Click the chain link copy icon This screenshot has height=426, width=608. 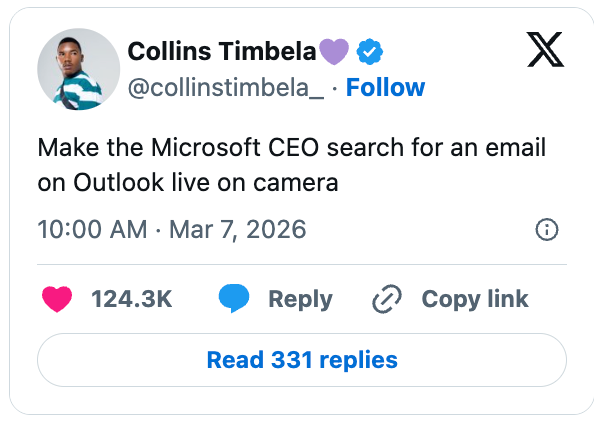click(386, 298)
